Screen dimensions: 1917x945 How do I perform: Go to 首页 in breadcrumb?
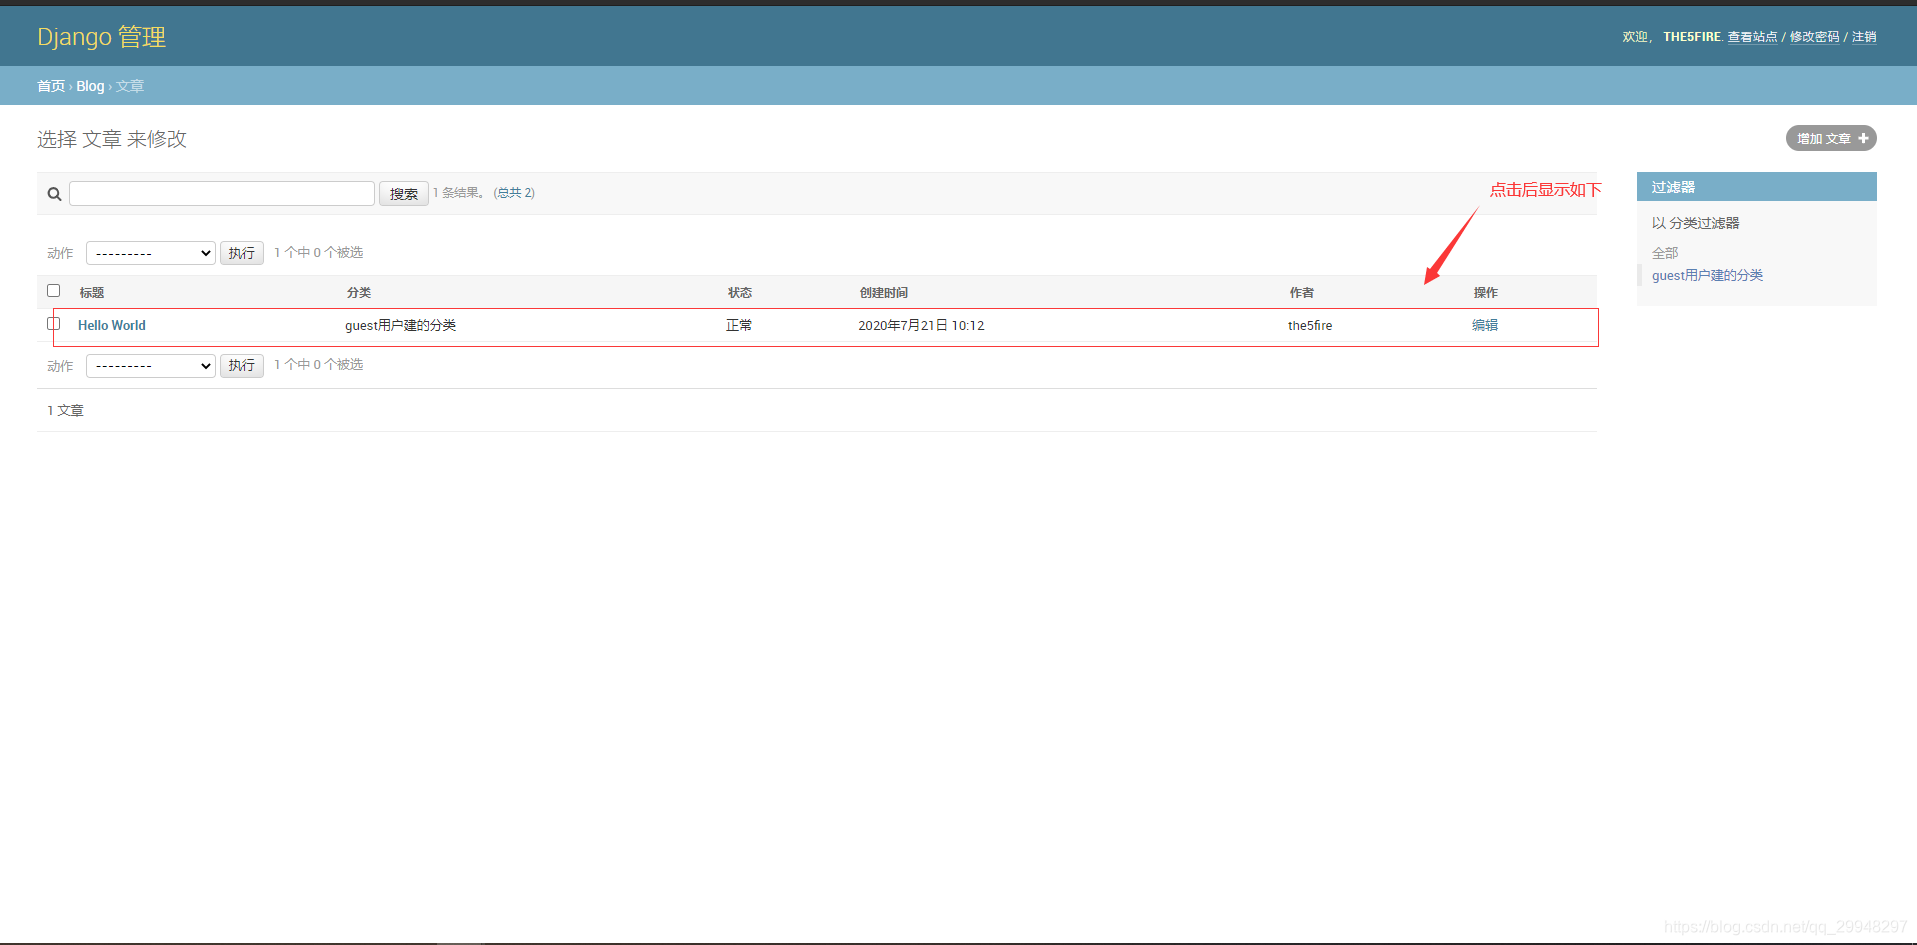(x=51, y=86)
